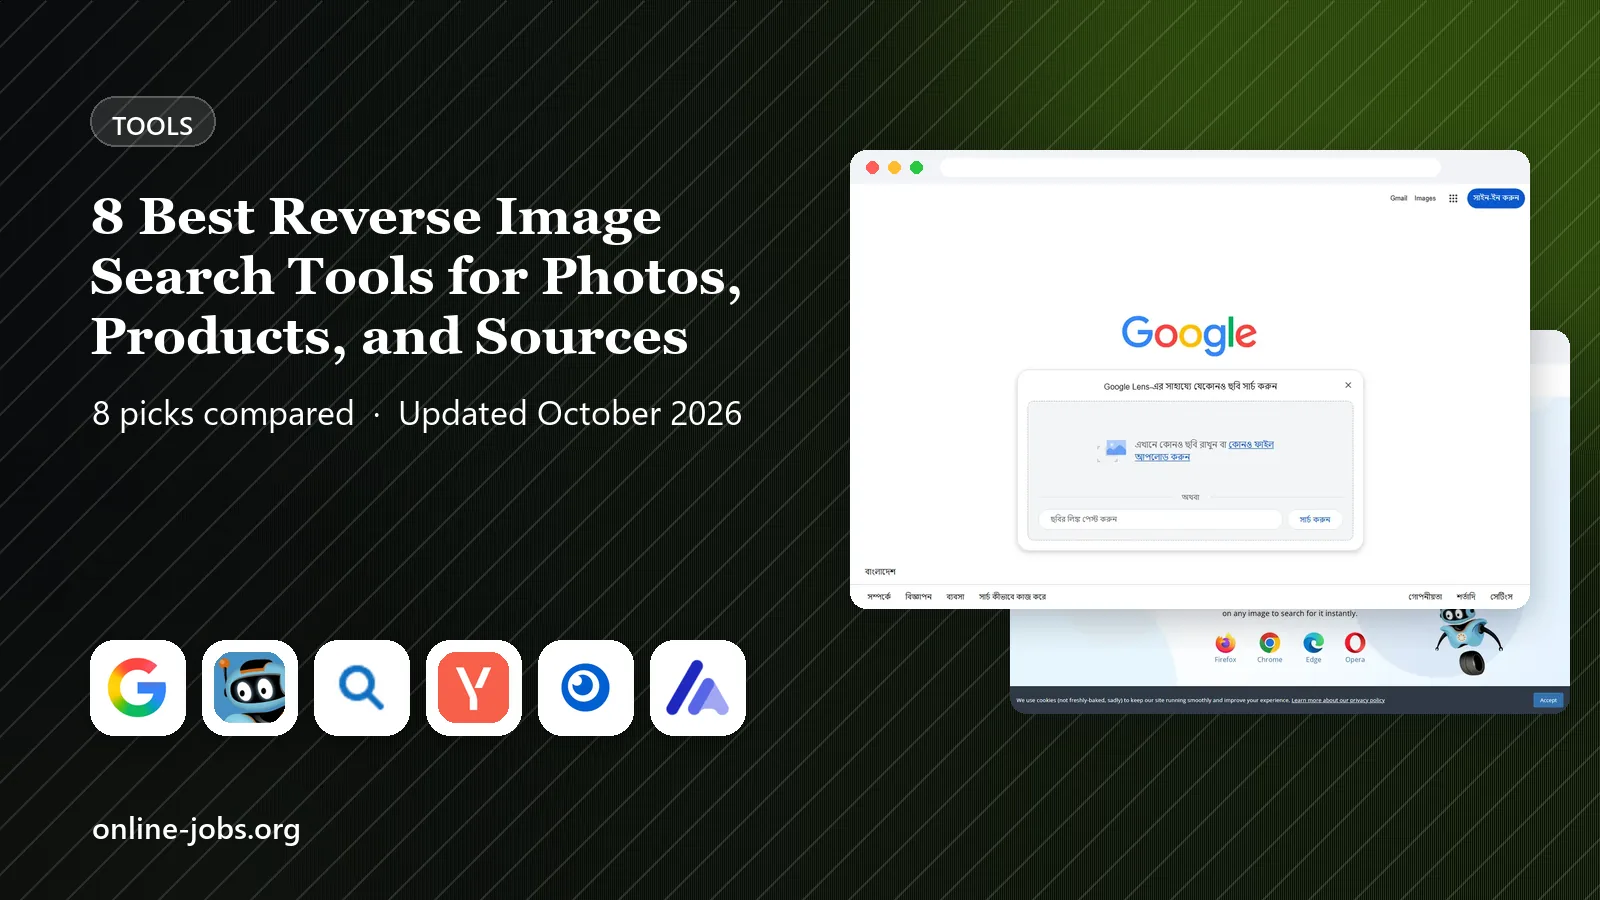Close the Google Lens dialog with X
The height and width of the screenshot is (900, 1600).
[x=1348, y=385]
